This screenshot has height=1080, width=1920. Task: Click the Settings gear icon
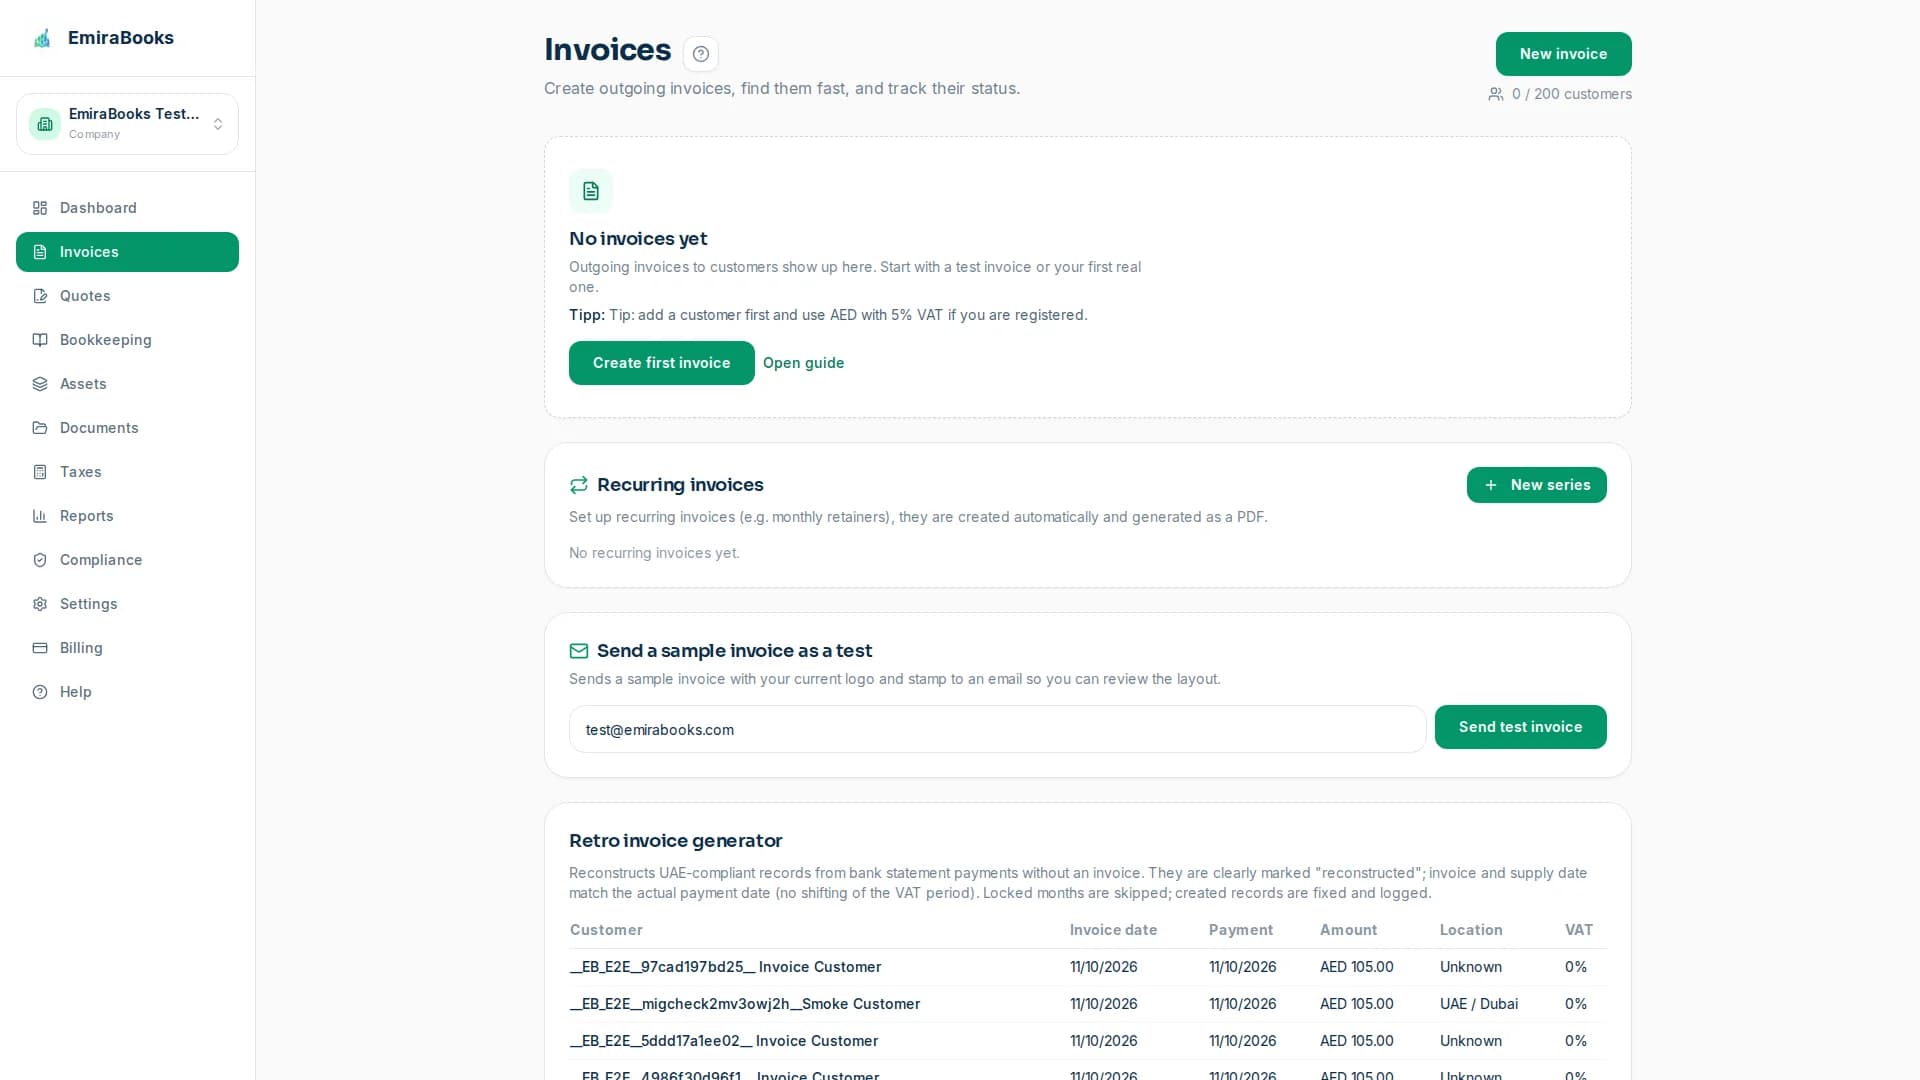click(x=40, y=604)
